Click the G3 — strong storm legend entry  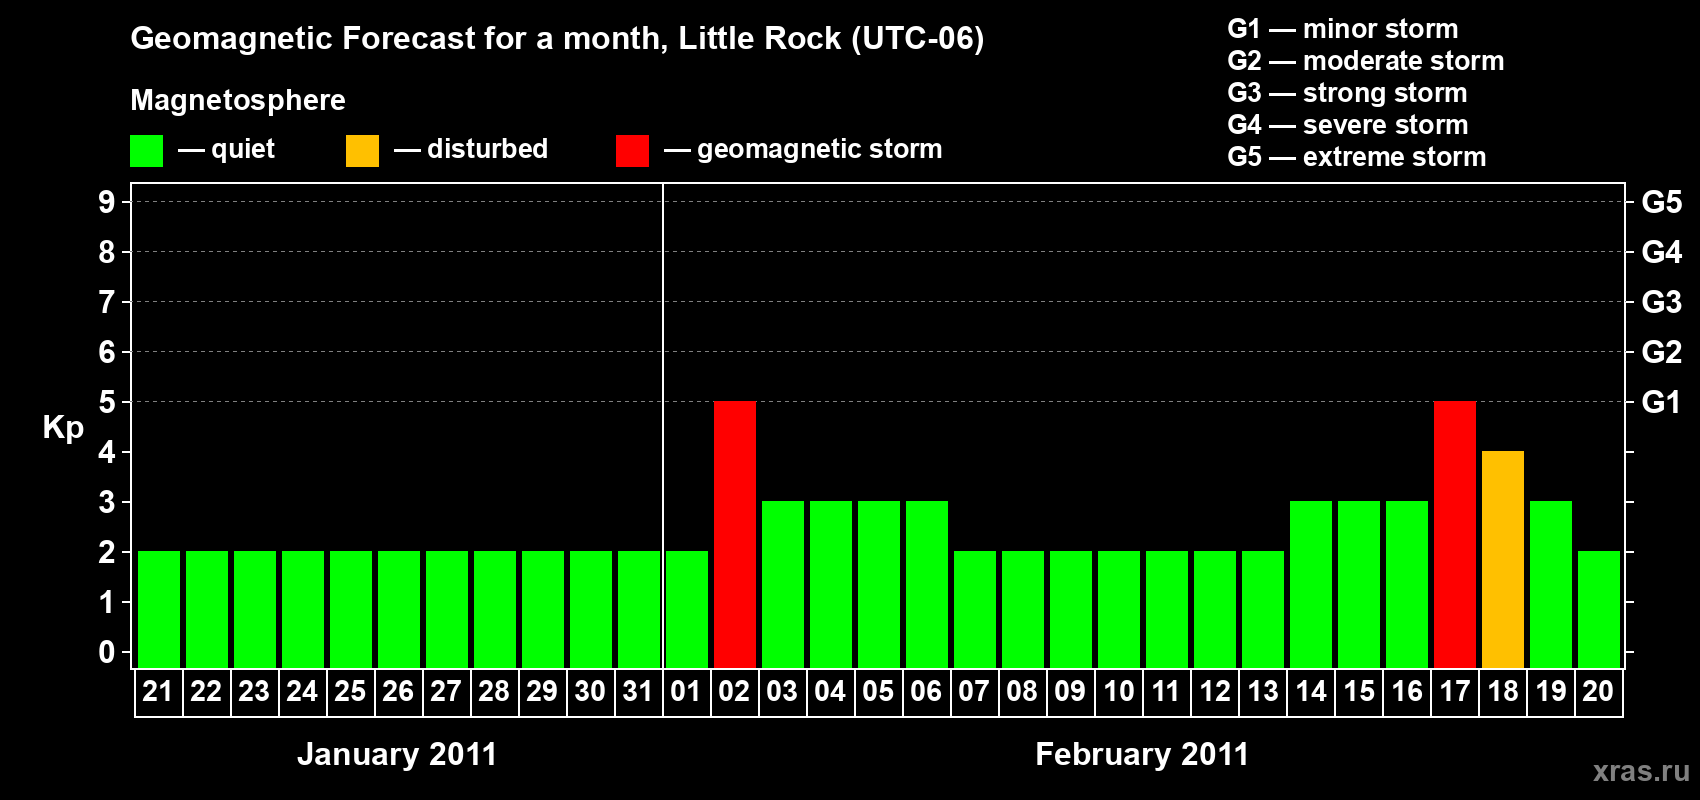1347,93
